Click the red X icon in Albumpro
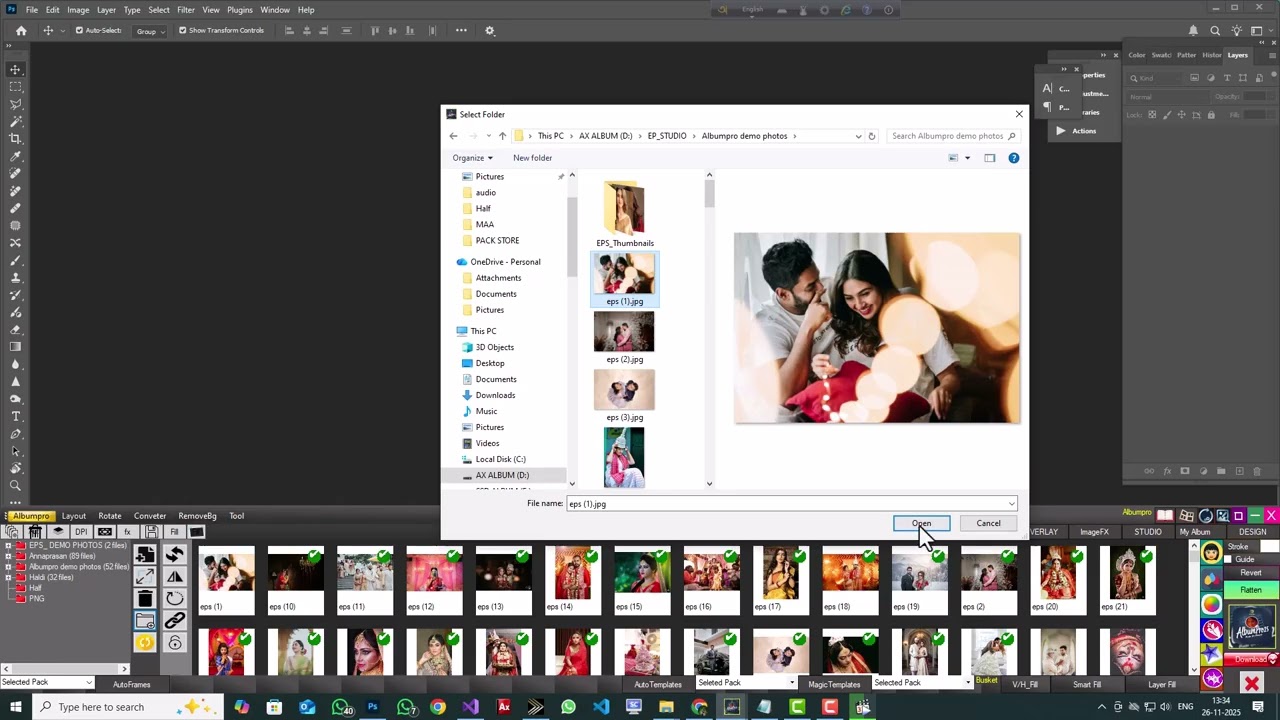Viewport: 1280px width, 720px height. 1251,683
